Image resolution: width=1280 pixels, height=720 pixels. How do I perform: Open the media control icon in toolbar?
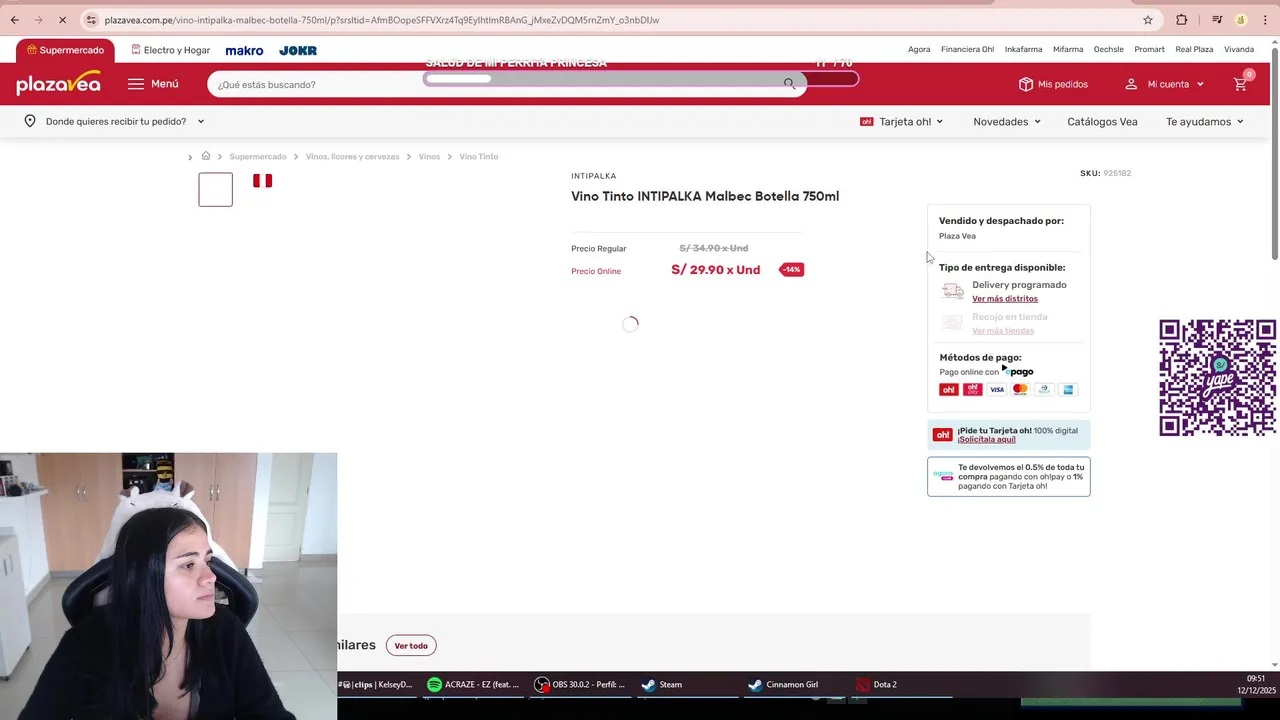(x=1217, y=20)
